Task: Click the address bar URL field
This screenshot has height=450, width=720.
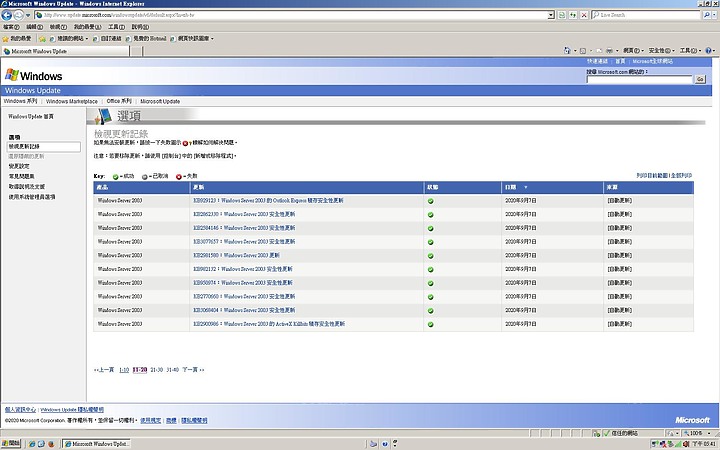Action: click(292, 15)
